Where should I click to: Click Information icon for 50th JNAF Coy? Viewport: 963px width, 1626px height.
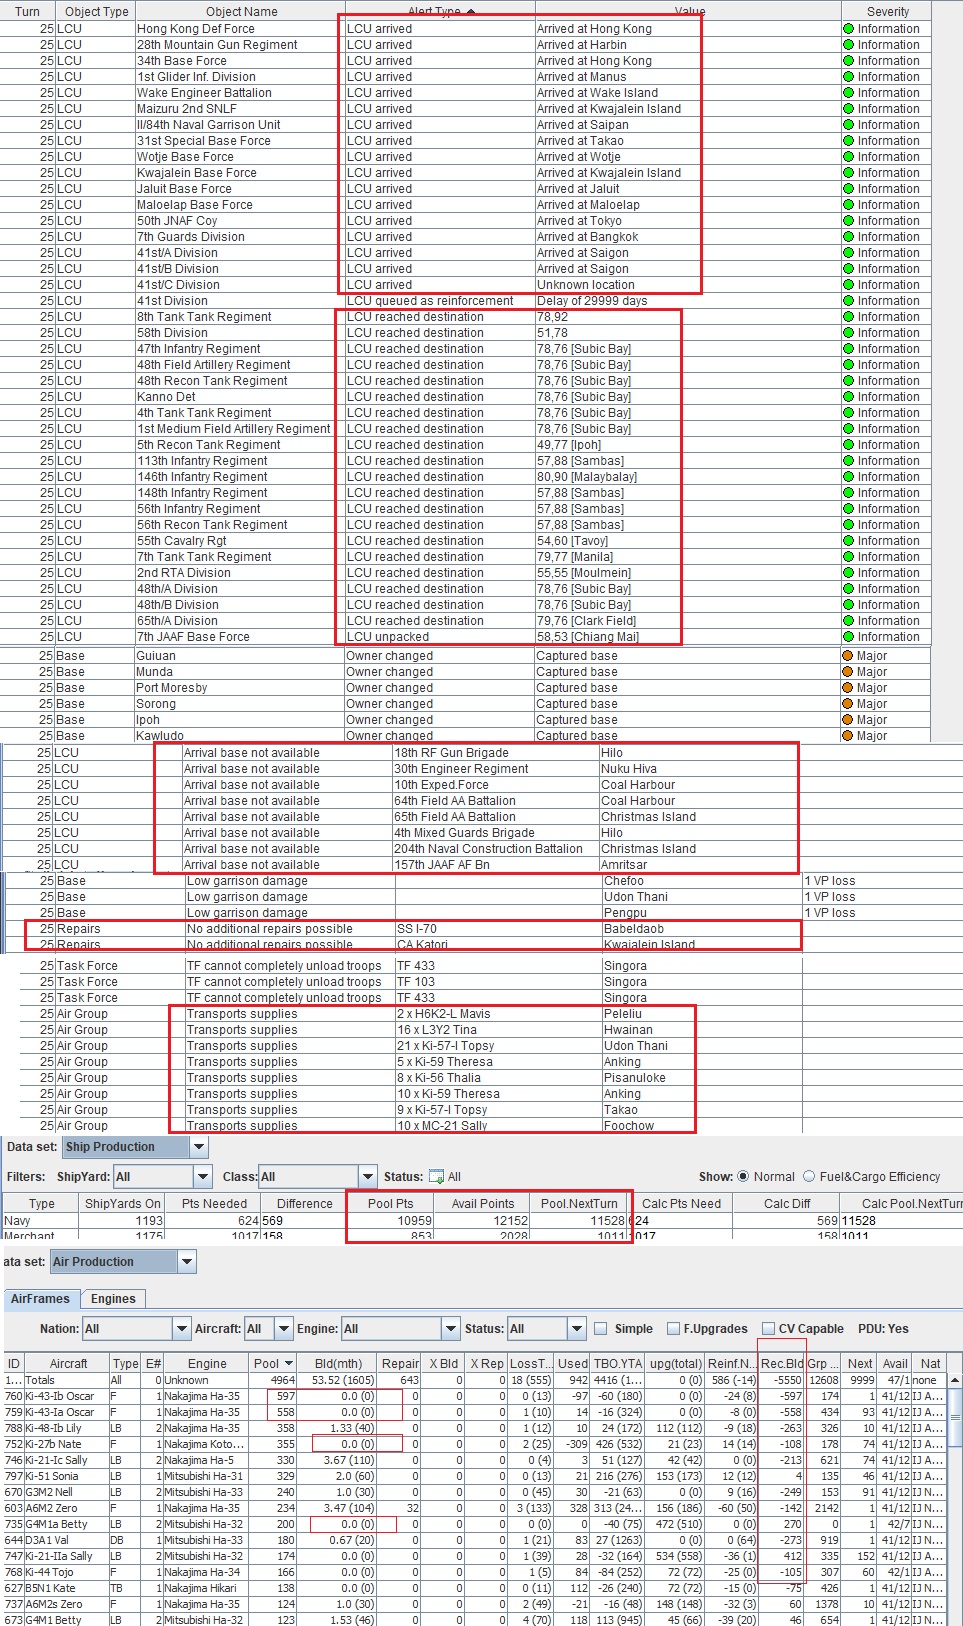[849, 221]
